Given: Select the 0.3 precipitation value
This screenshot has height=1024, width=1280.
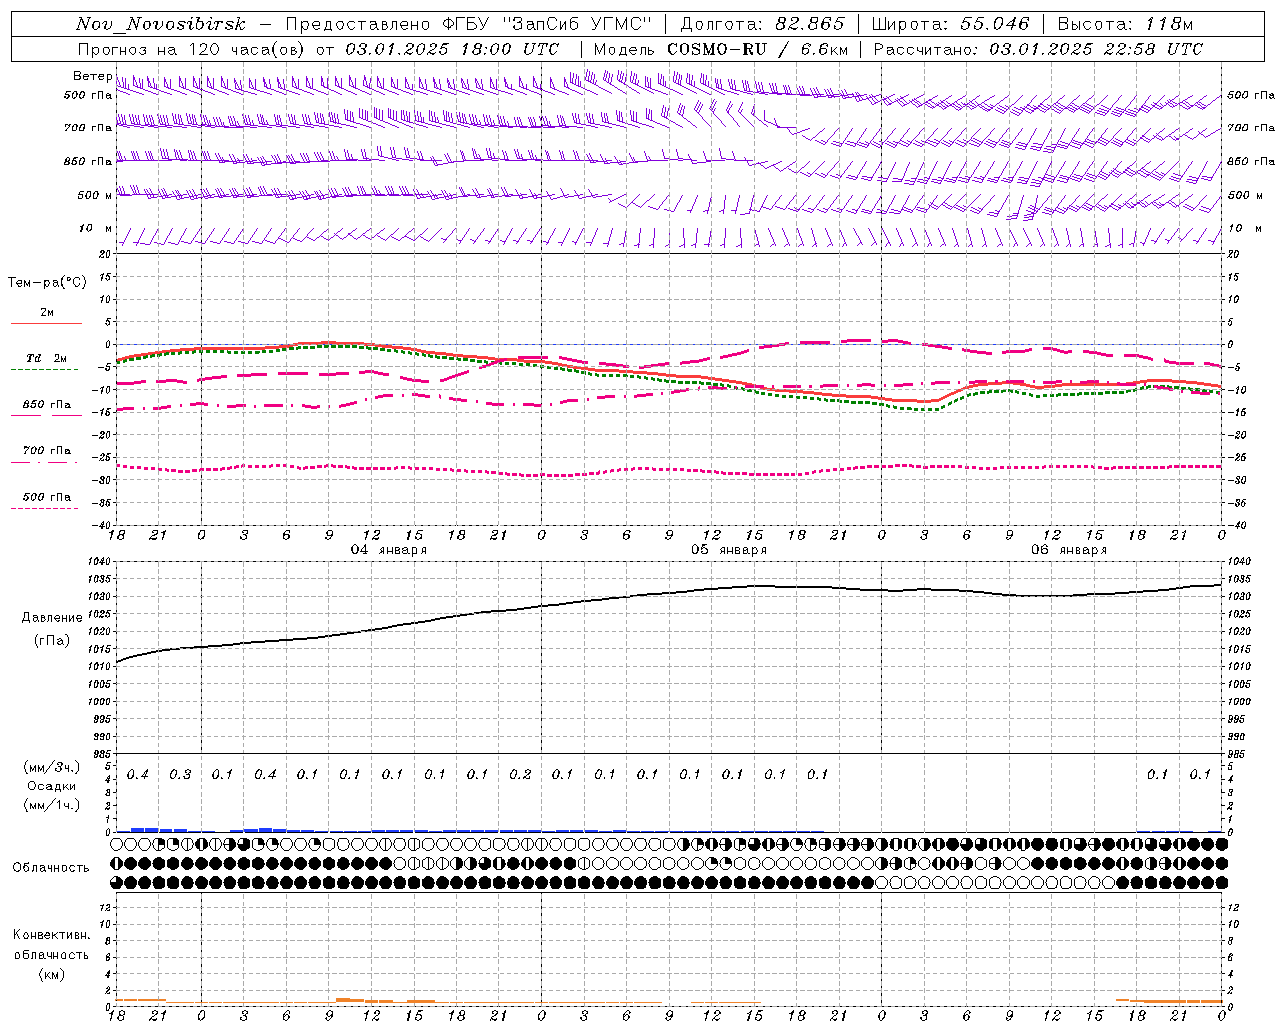Looking at the screenshot, I should click(180, 775).
